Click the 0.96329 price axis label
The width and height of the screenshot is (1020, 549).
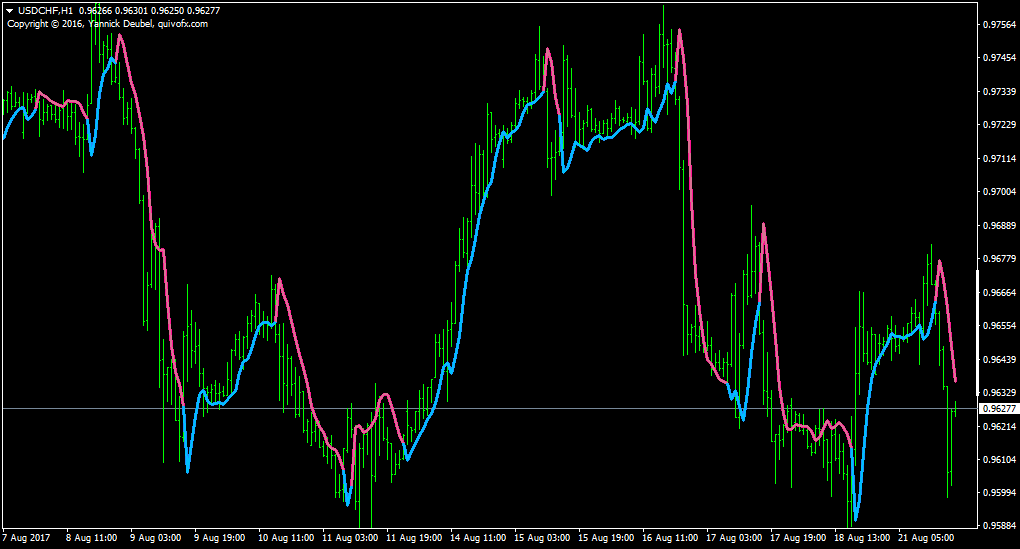[999, 393]
